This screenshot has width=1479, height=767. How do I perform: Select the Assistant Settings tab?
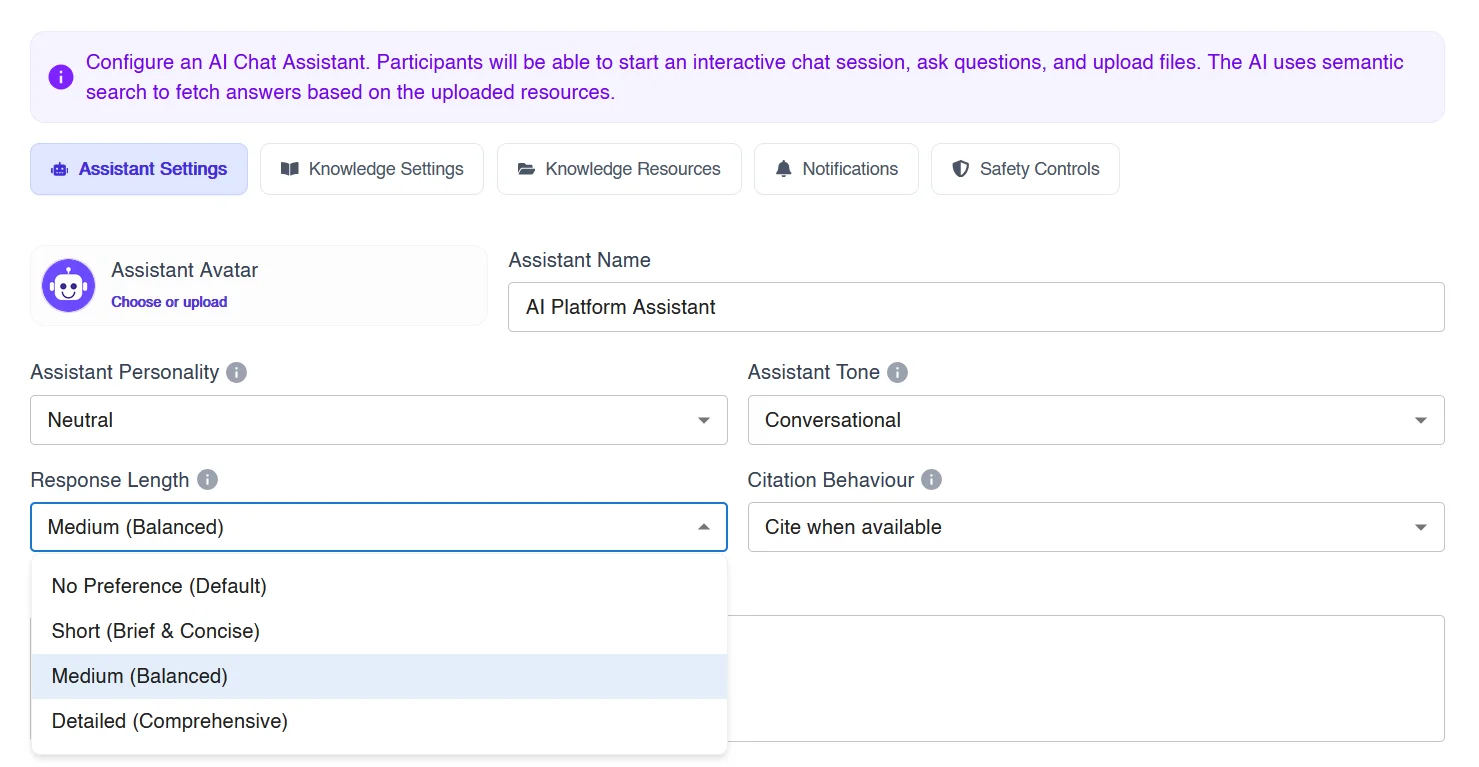(139, 169)
